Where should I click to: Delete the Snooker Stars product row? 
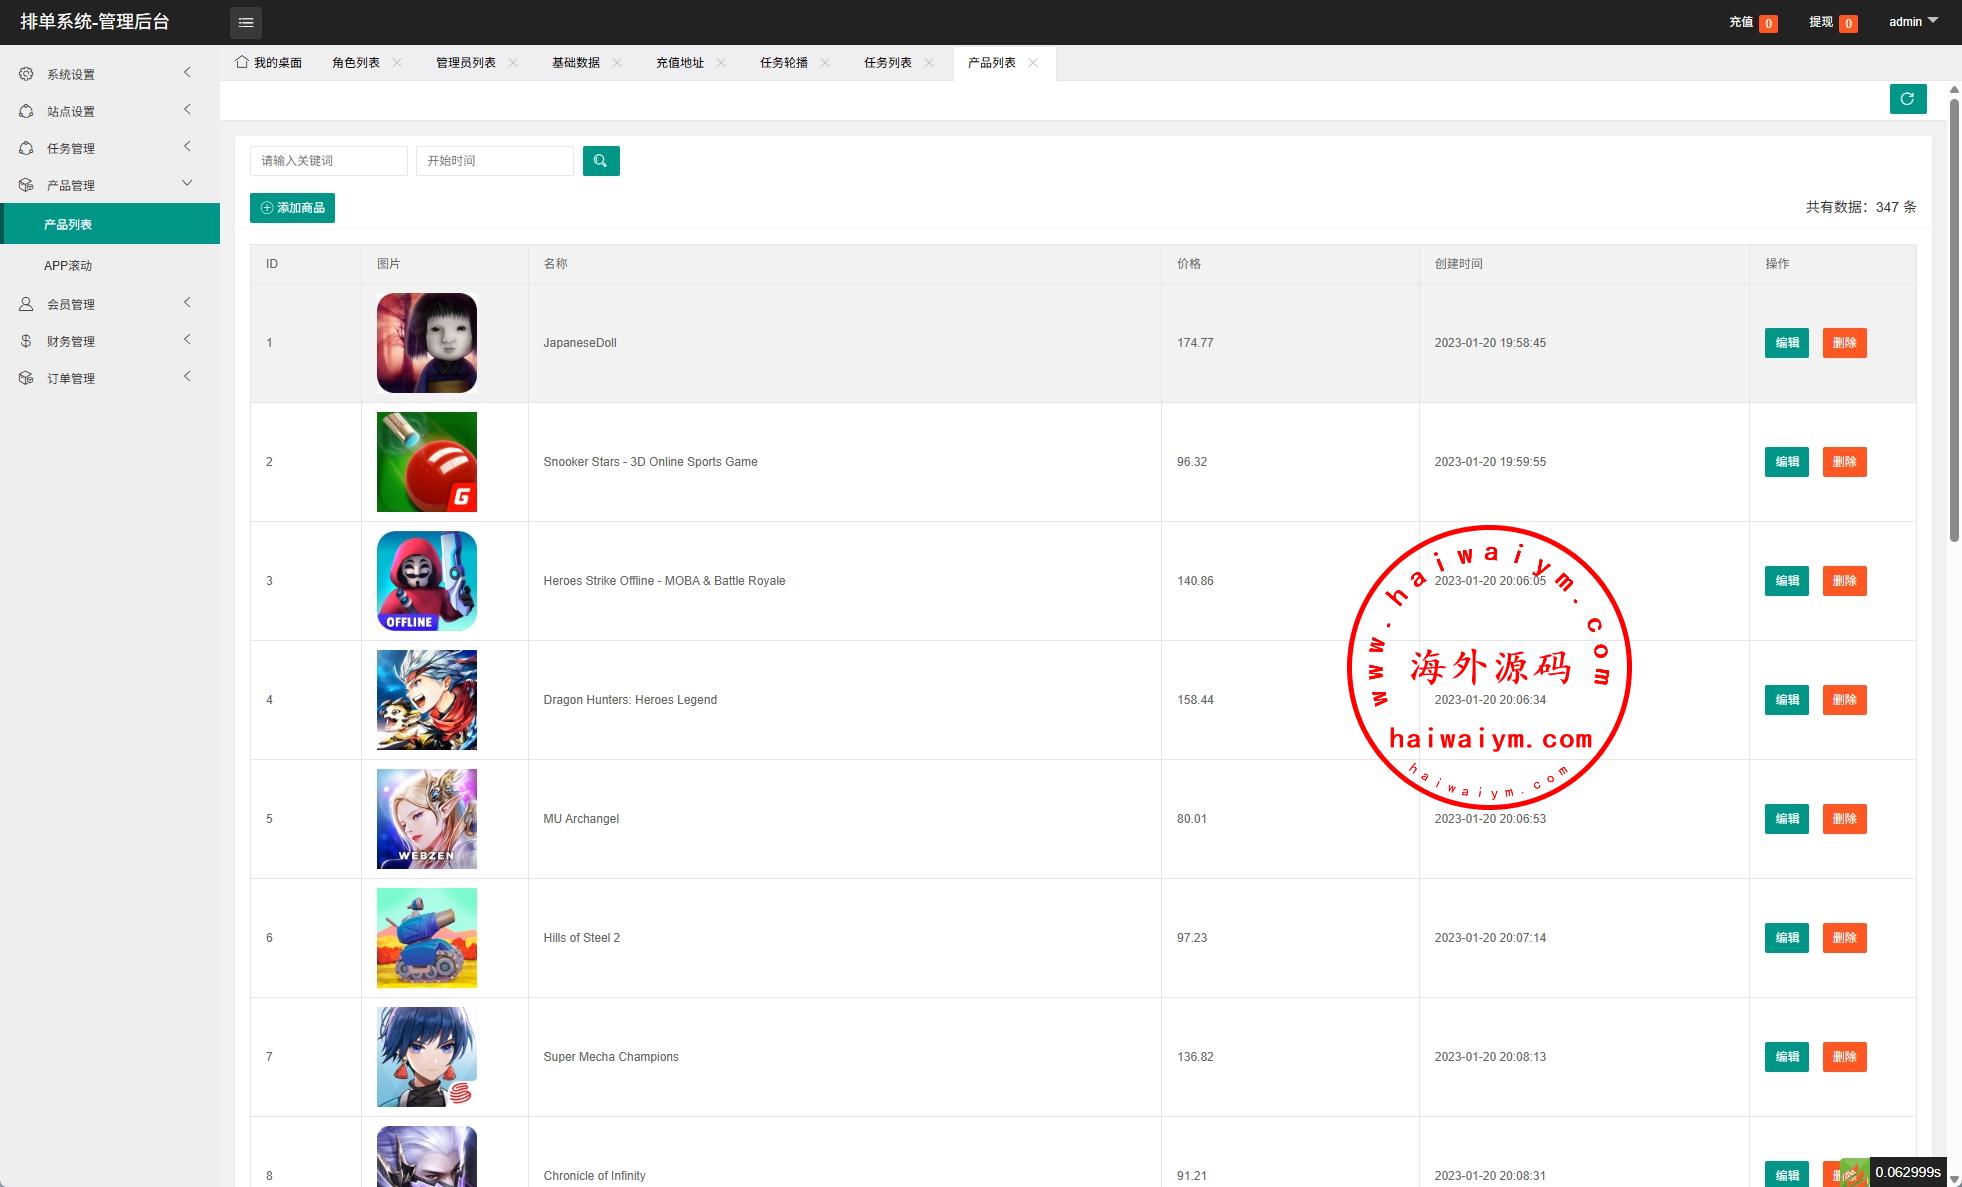coord(1844,462)
